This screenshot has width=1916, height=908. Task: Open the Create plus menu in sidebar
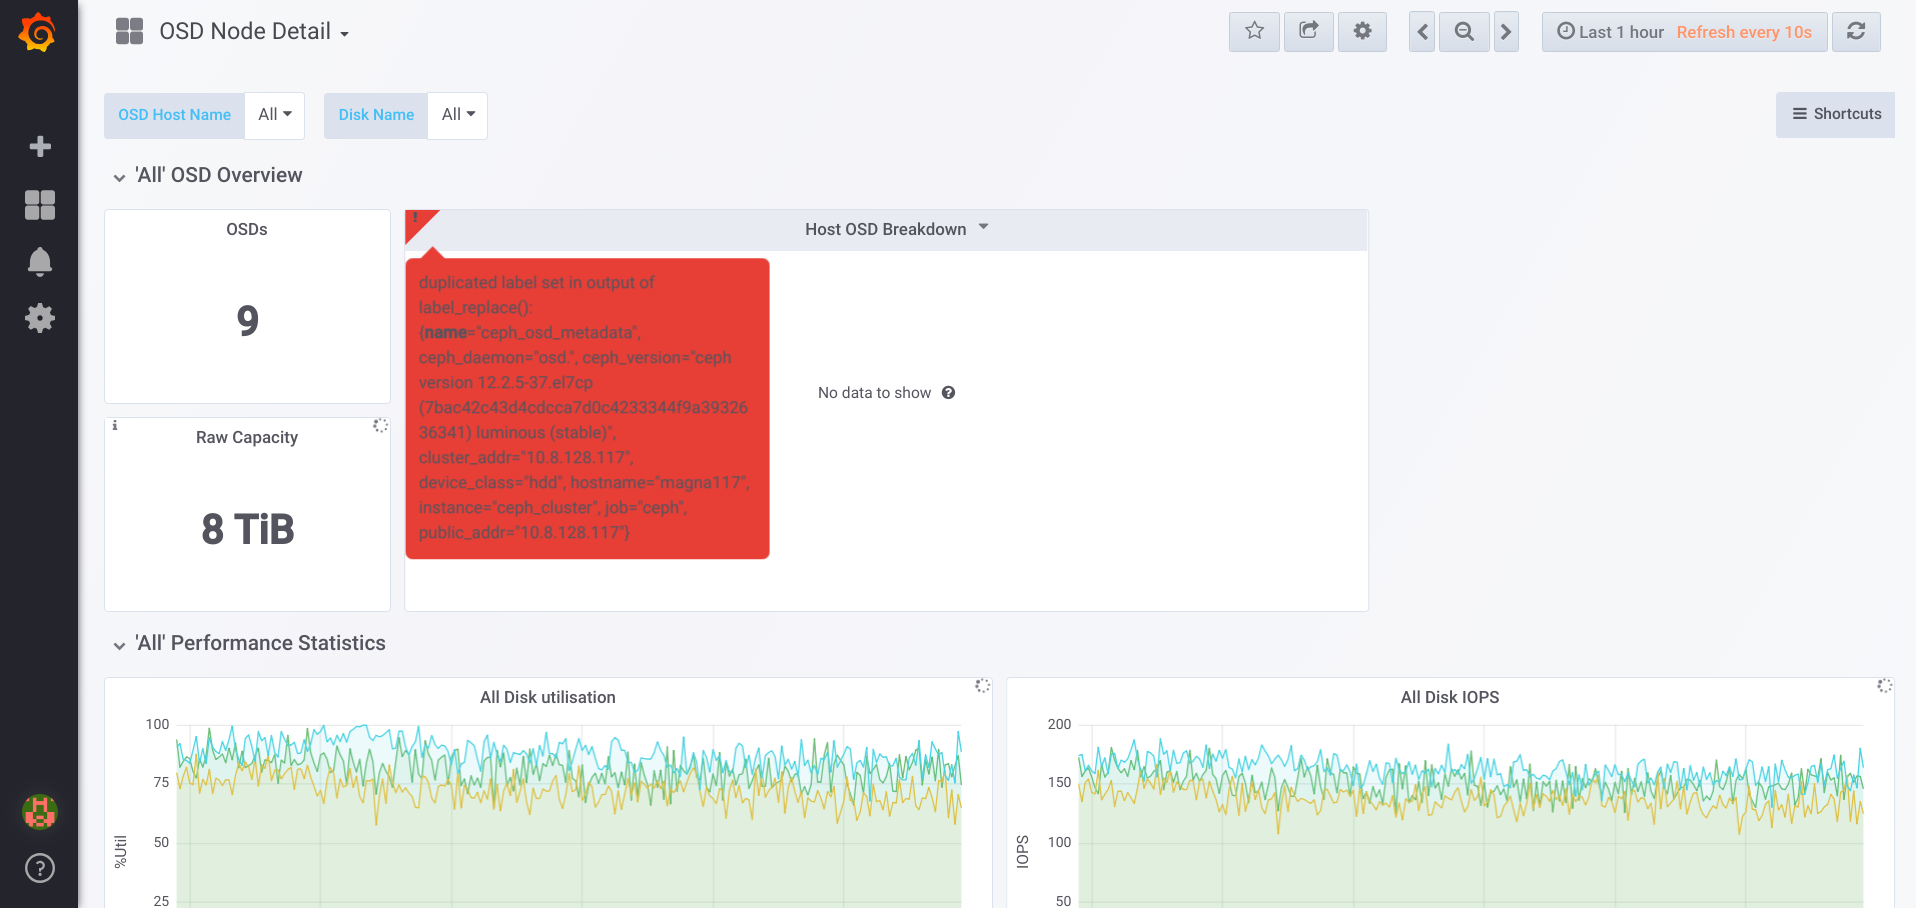coord(40,147)
